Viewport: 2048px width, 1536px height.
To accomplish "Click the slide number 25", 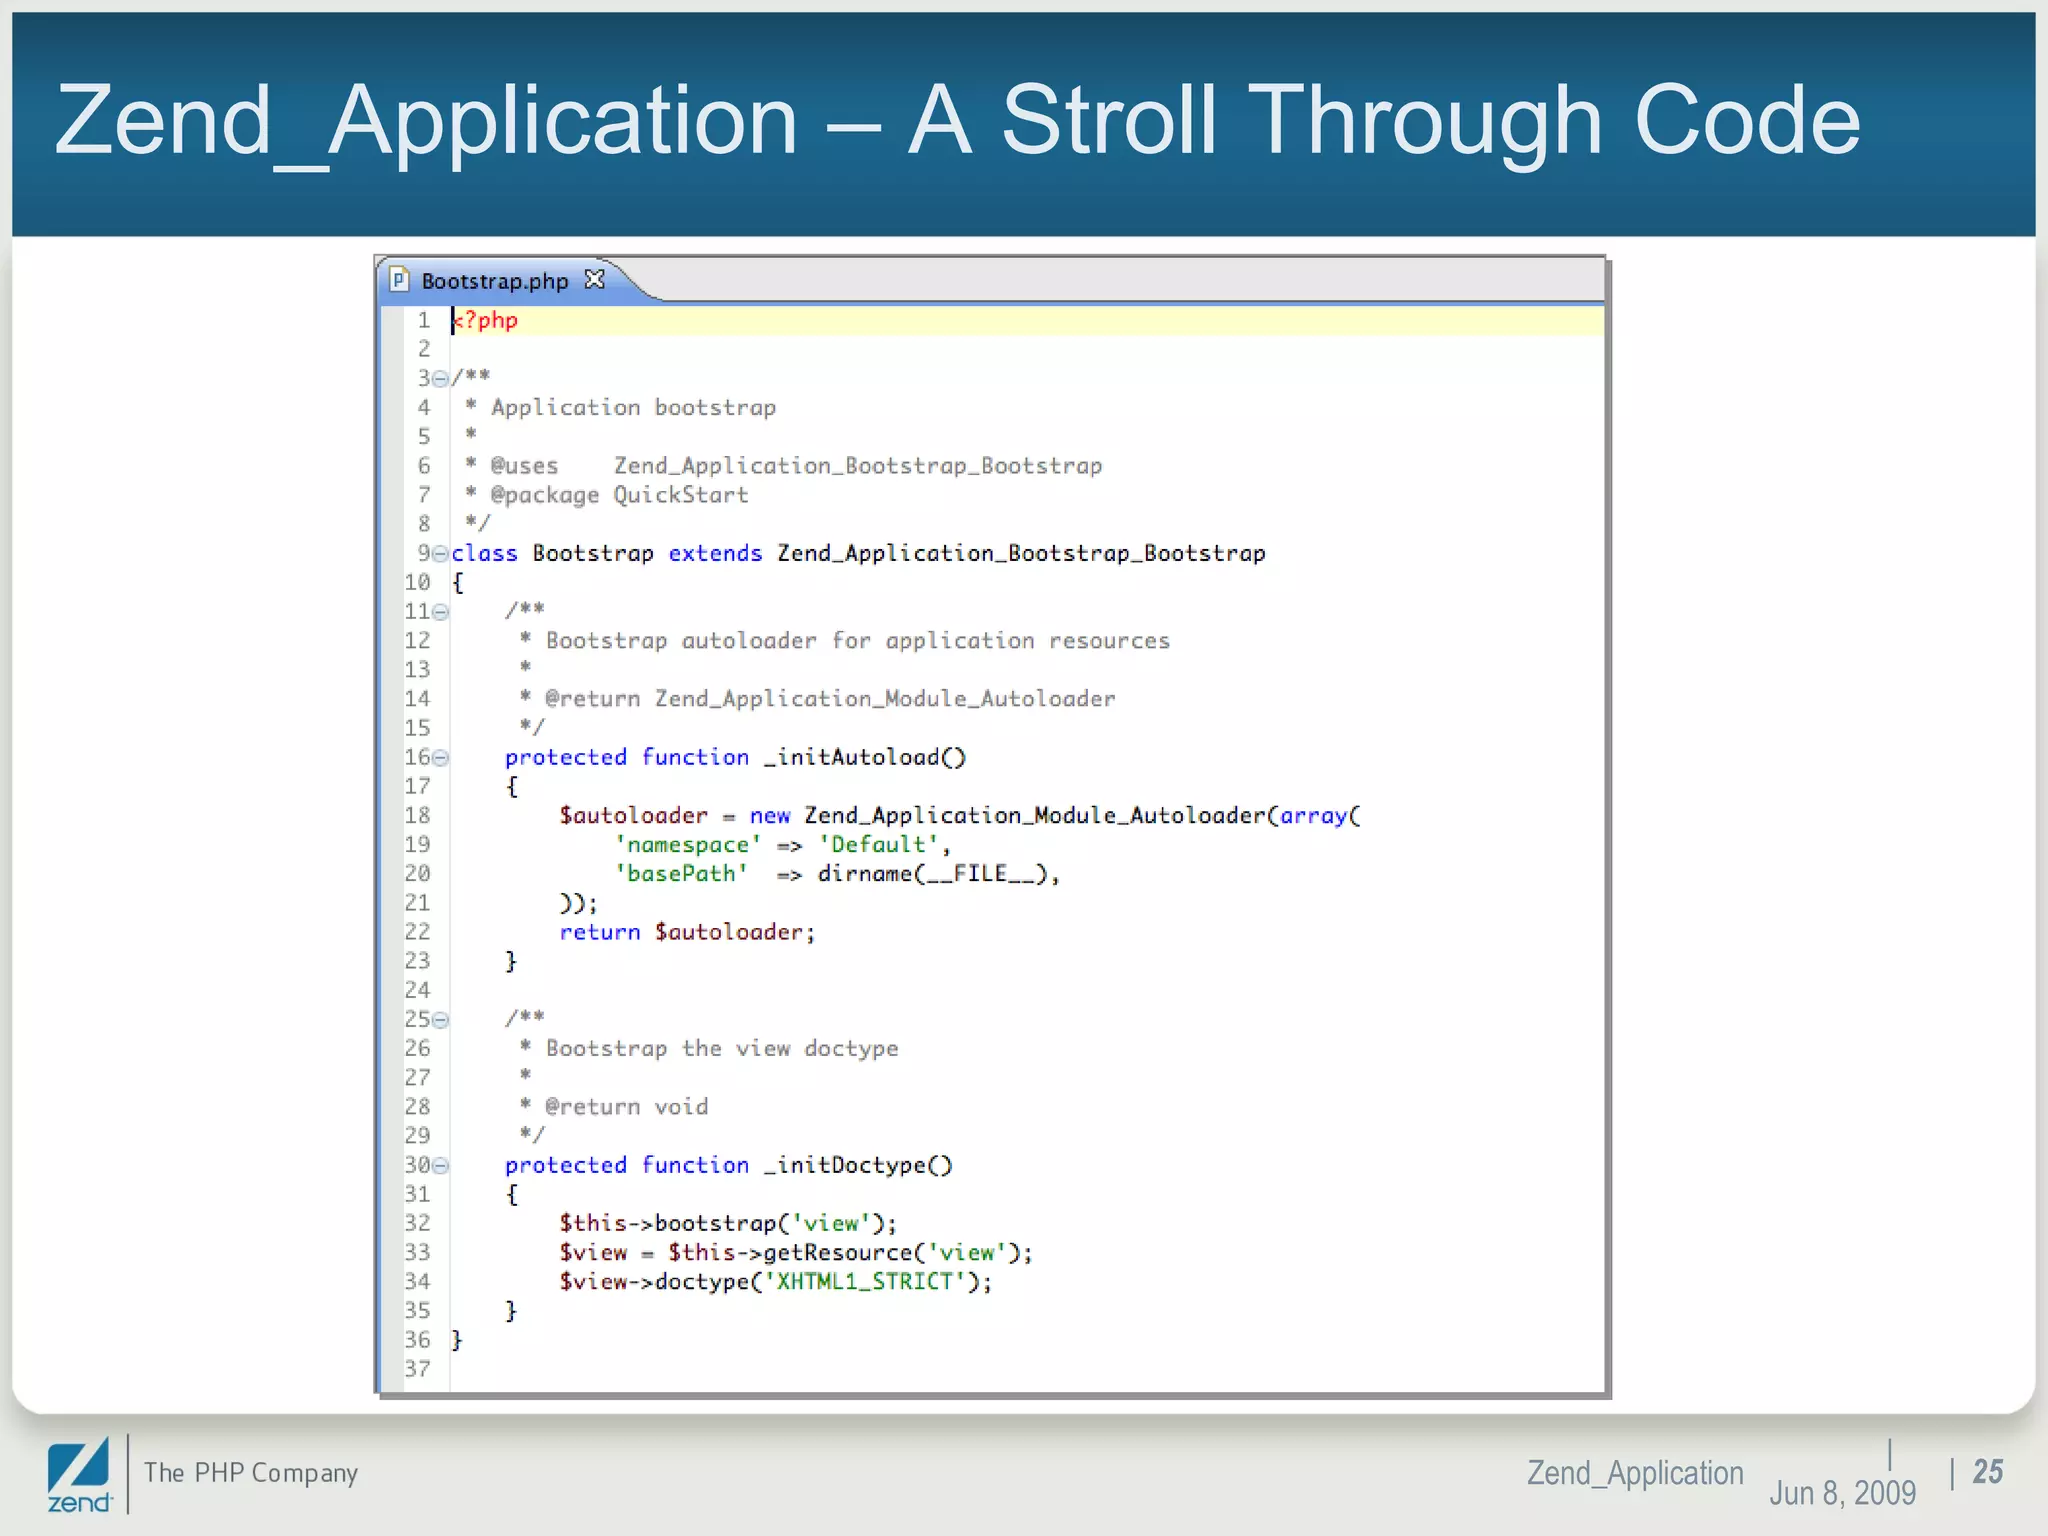I will click(1988, 1472).
